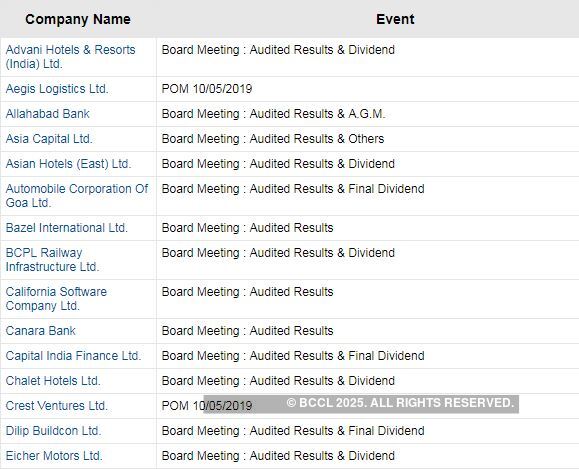Screen dimensions: 579x469
Task: Click the Event column header
Action: tap(395, 19)
